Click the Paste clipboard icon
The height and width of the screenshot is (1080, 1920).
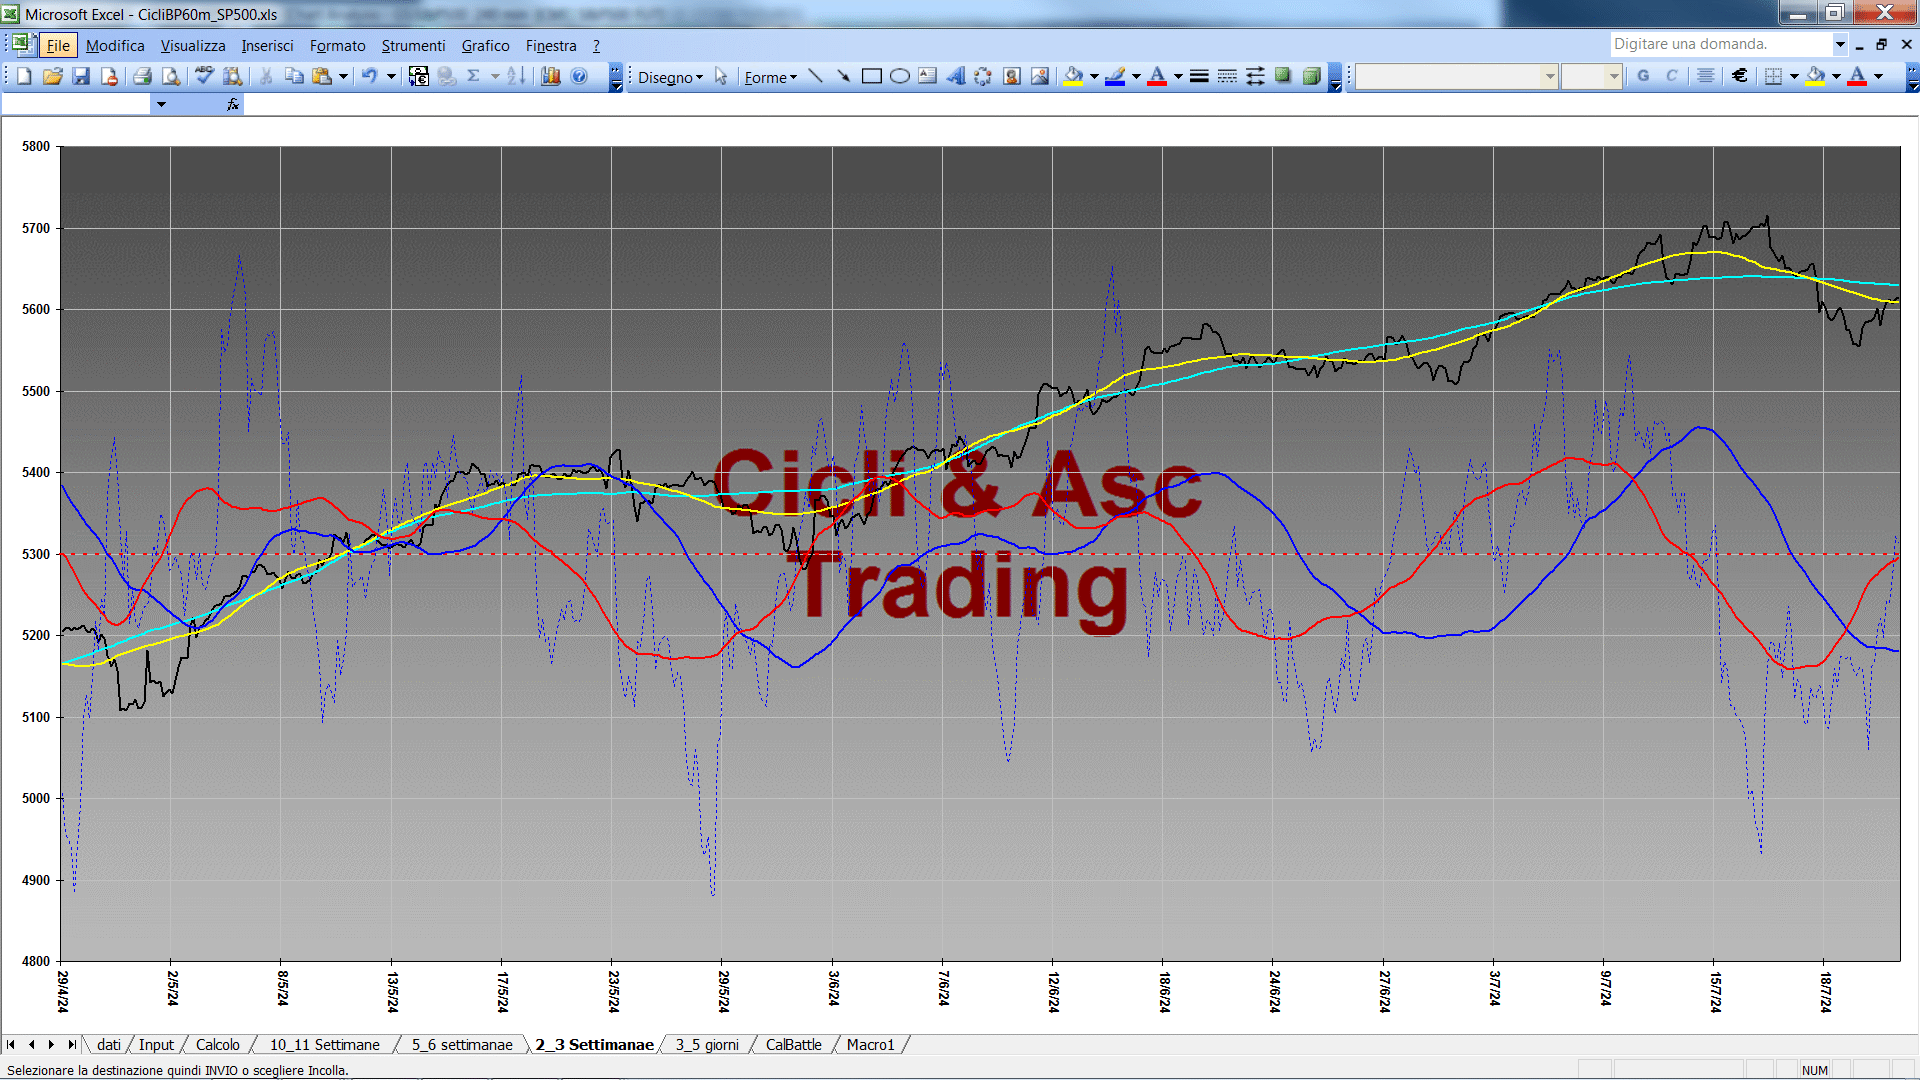322,76
